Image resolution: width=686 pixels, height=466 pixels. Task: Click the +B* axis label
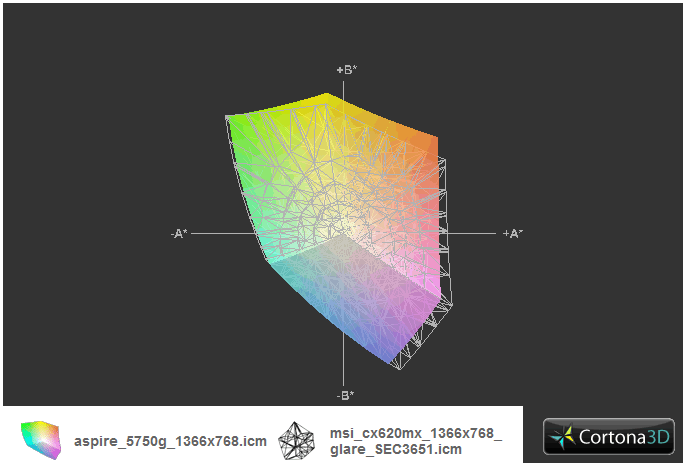346,70
